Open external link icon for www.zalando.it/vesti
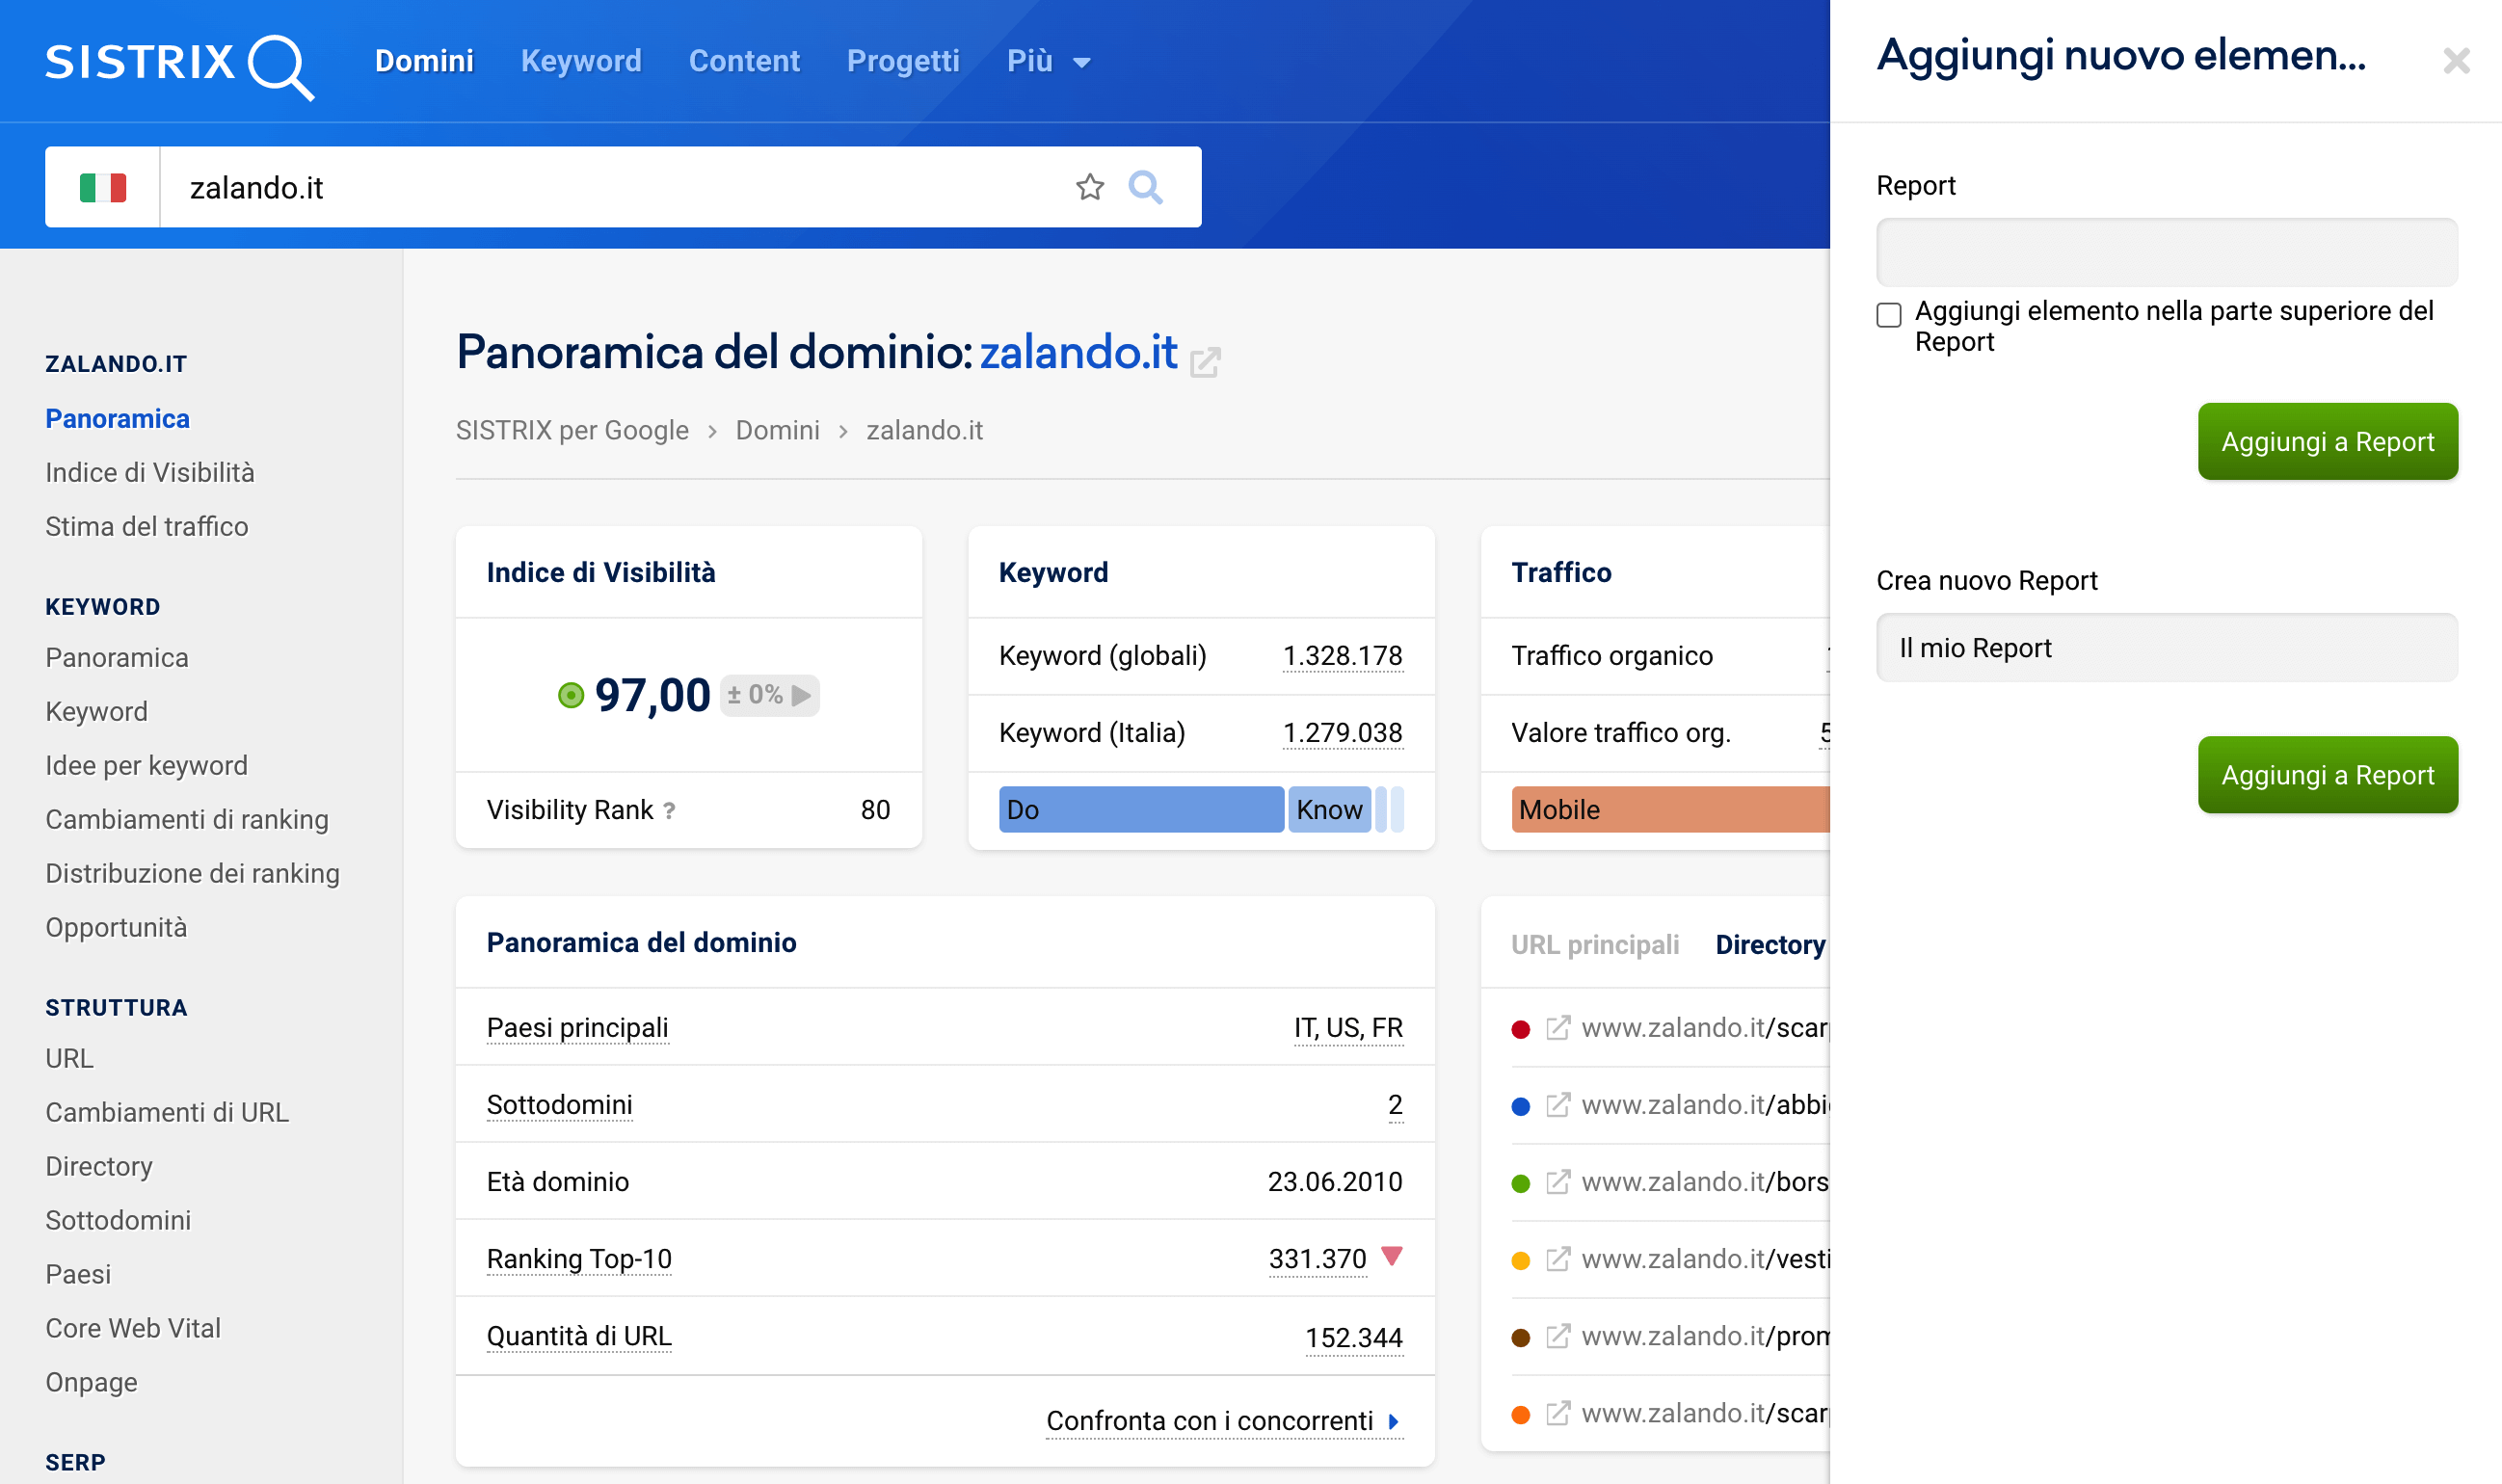The image size is (2502, 1484). point(1558,1259)
